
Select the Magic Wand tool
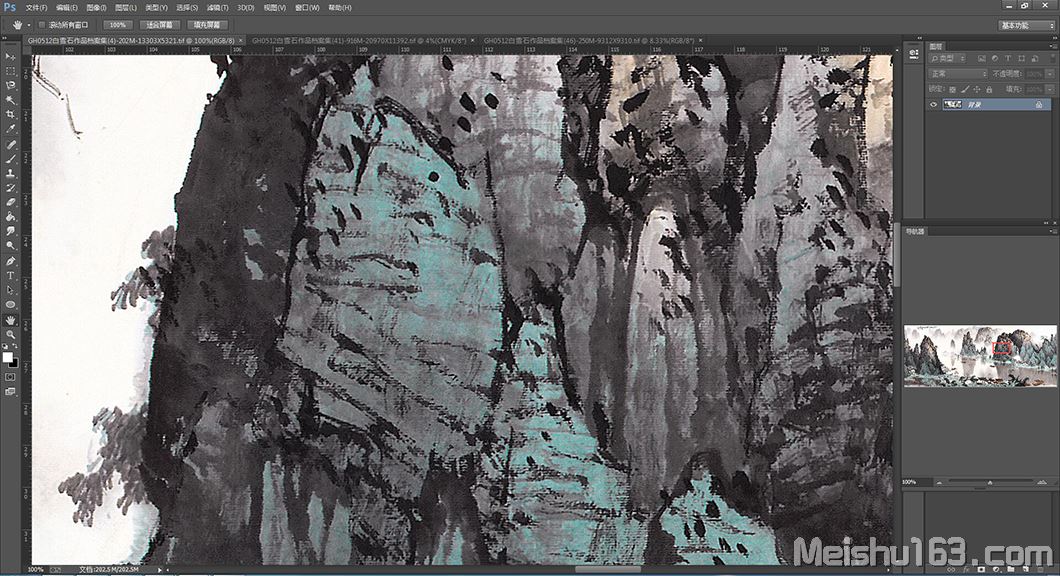click(x=10, y=100)
